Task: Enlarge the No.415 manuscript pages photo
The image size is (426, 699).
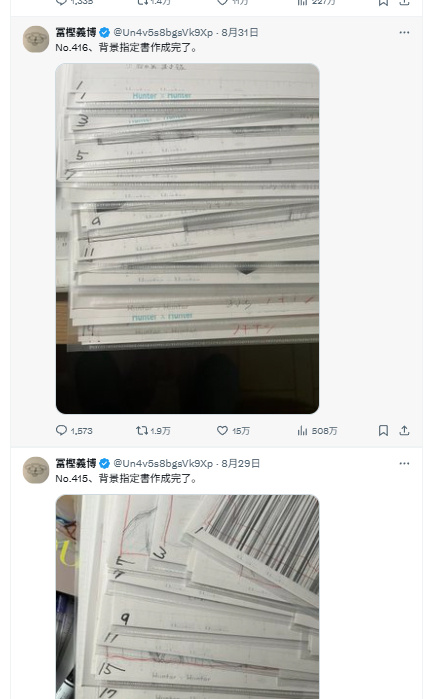Action: coord(187,596)
